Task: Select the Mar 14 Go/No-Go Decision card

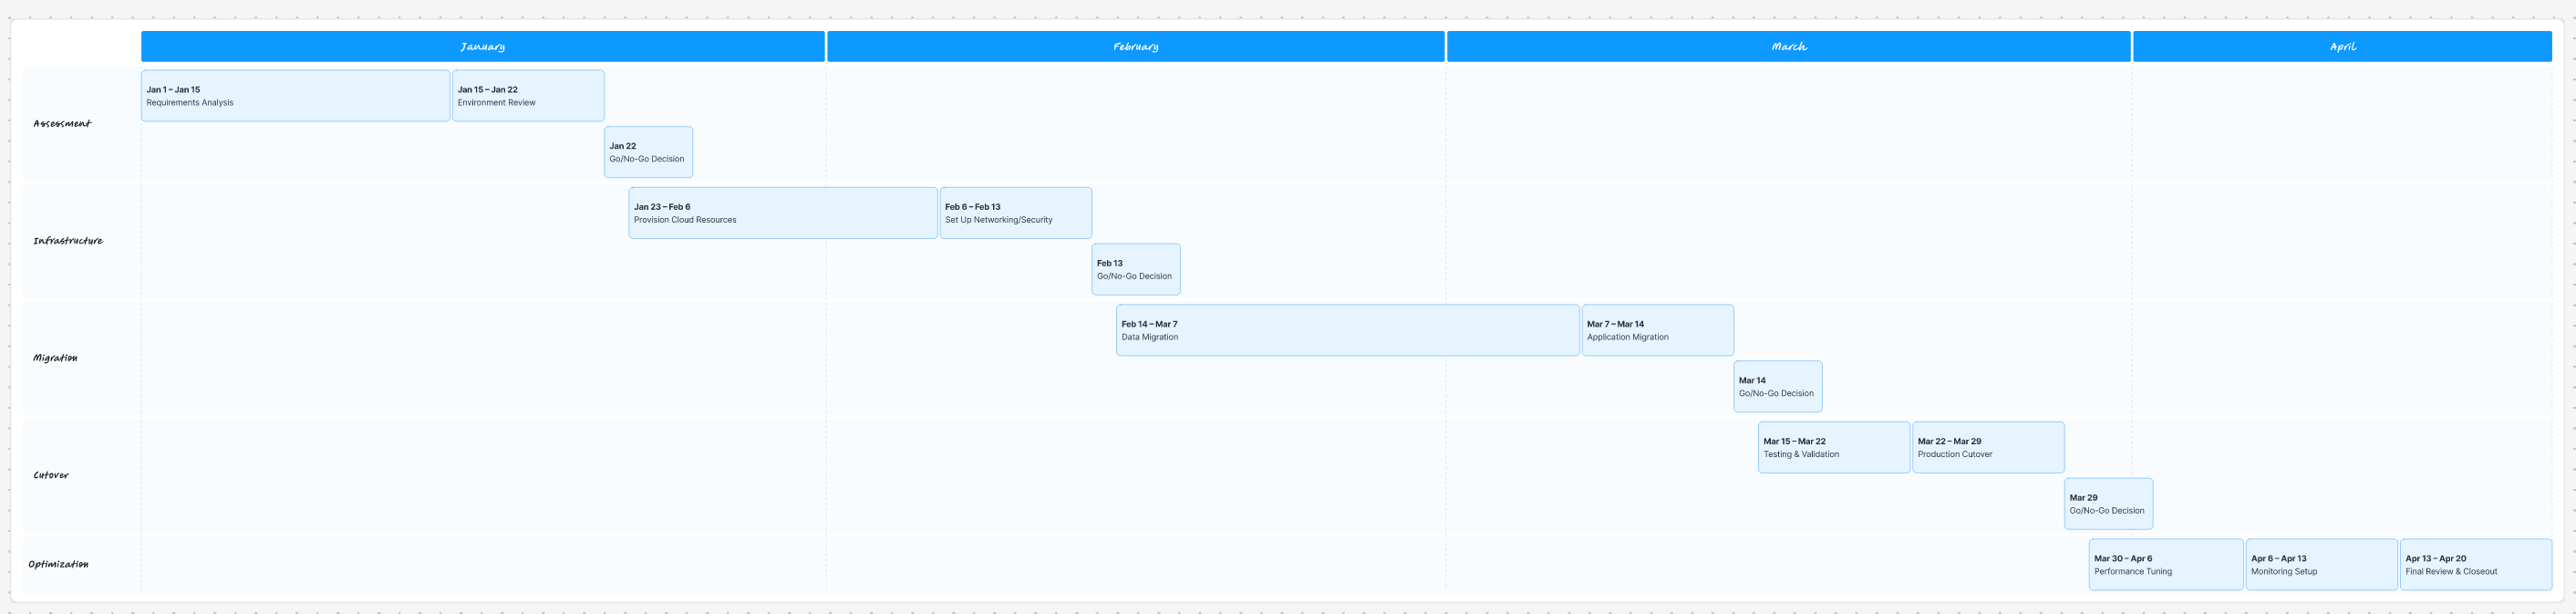Action: pos(1778,386)
